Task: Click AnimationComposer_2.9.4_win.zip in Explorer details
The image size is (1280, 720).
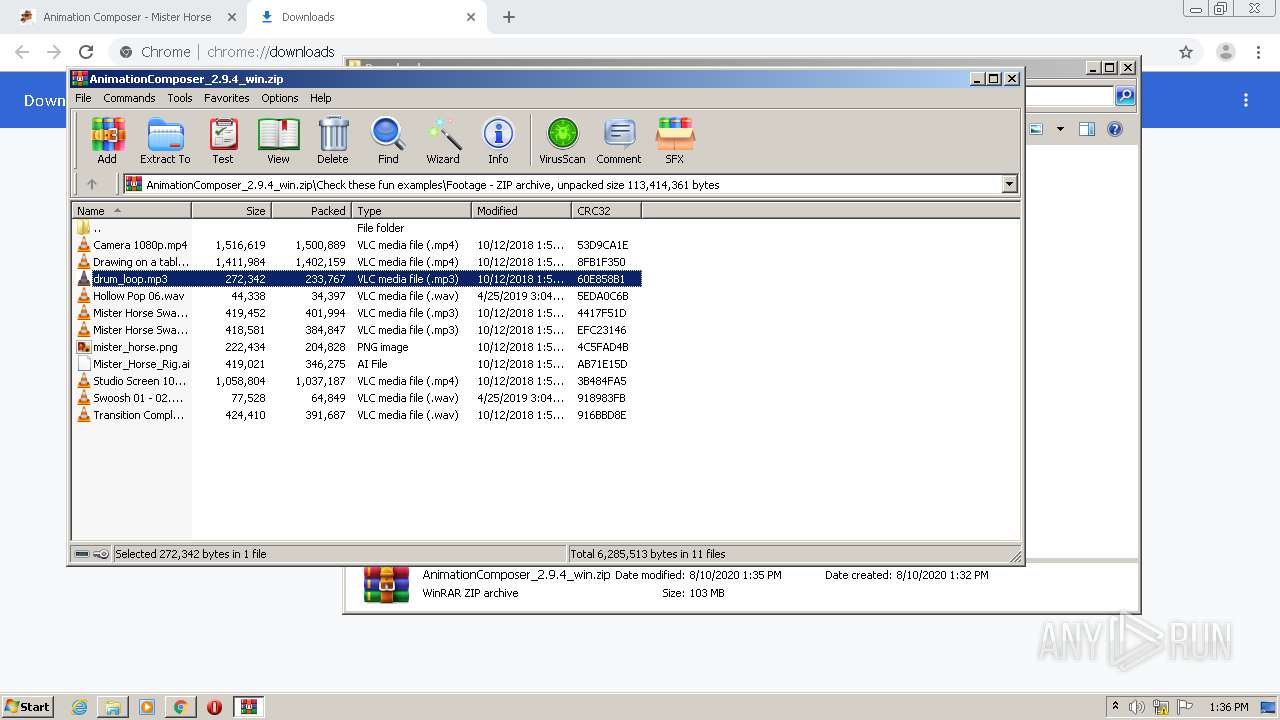Action: (516, 575)
